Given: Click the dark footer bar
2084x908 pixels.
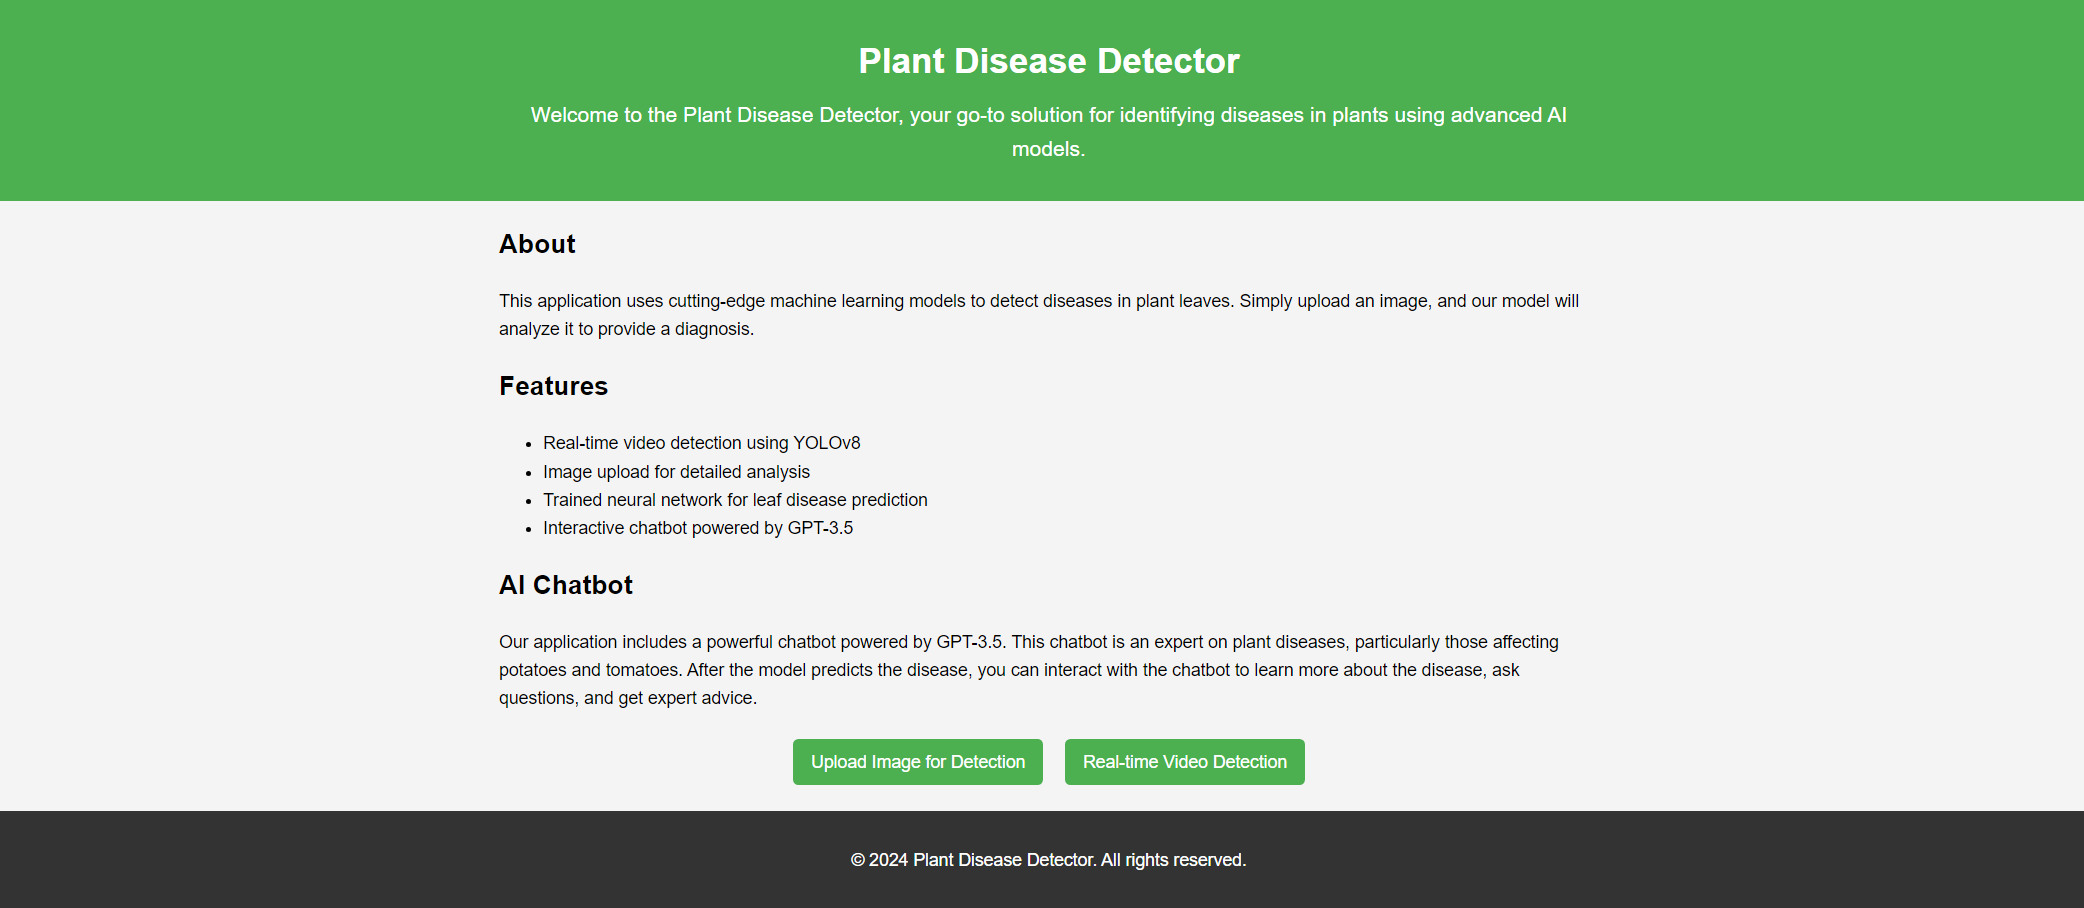Looking at the screenshot, I should (400, 860).
